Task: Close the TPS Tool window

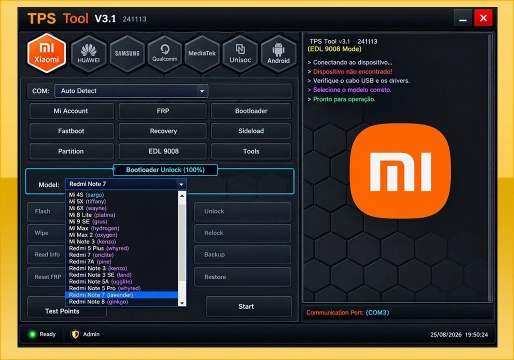Action: click(x=483, y=18)
